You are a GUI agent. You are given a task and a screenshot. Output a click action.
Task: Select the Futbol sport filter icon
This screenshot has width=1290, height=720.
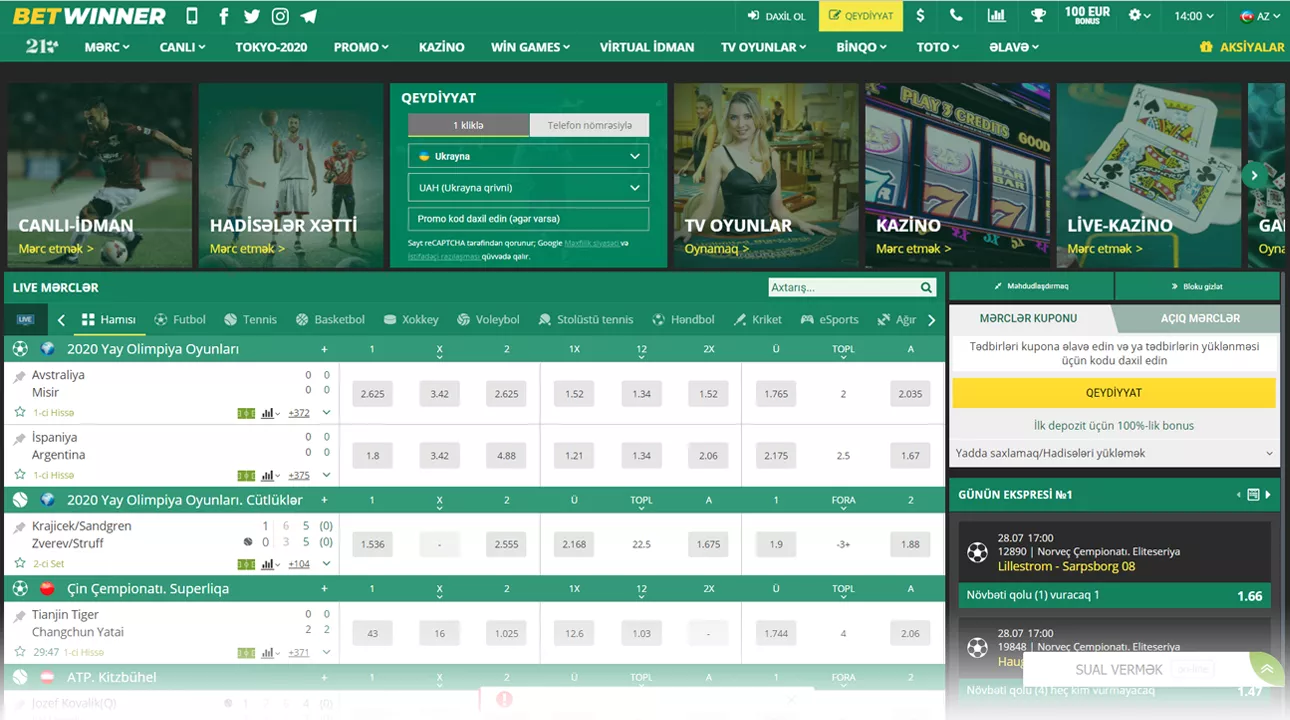163,319
